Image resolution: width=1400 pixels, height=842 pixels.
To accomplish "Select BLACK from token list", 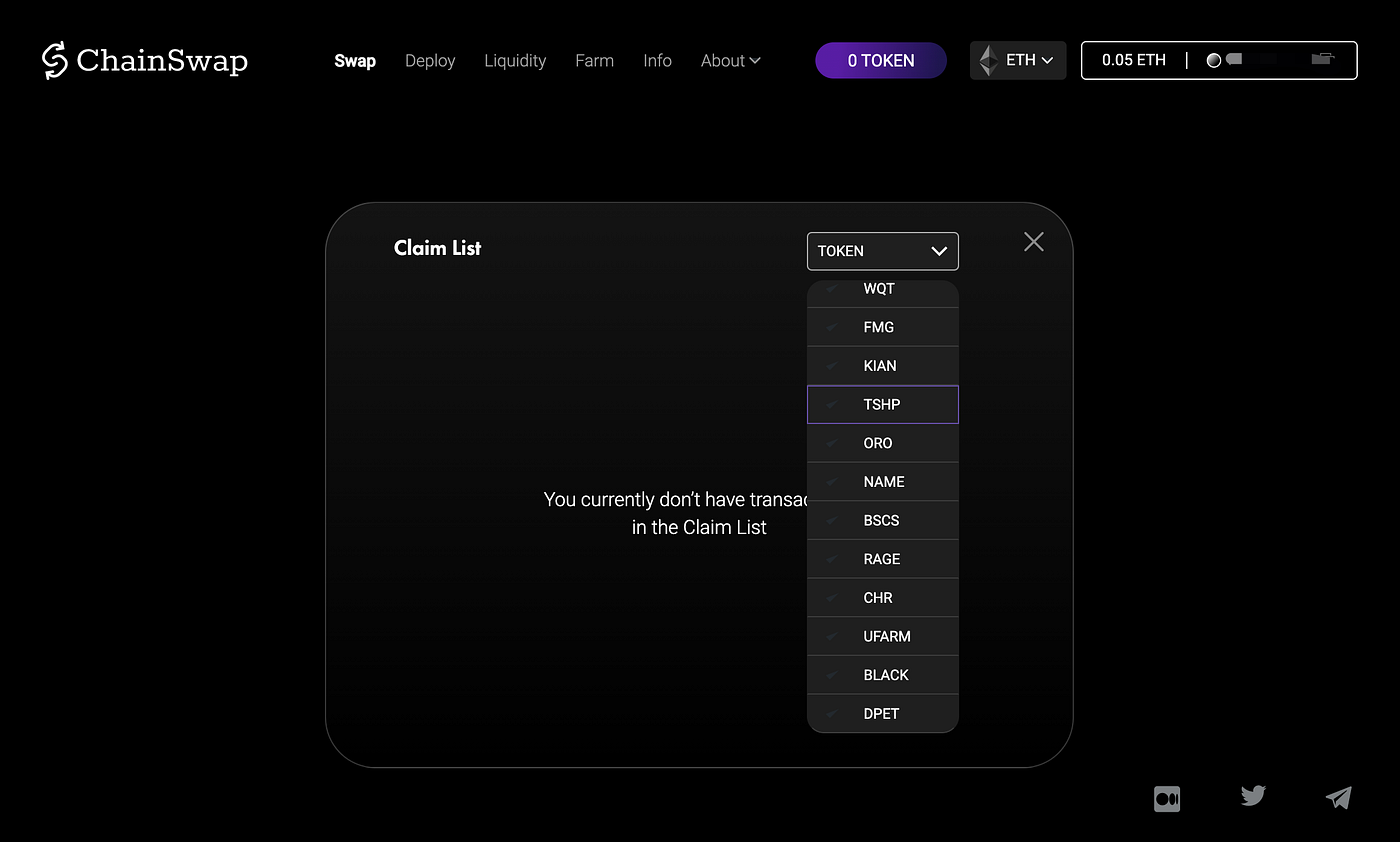I will point(883,675).
